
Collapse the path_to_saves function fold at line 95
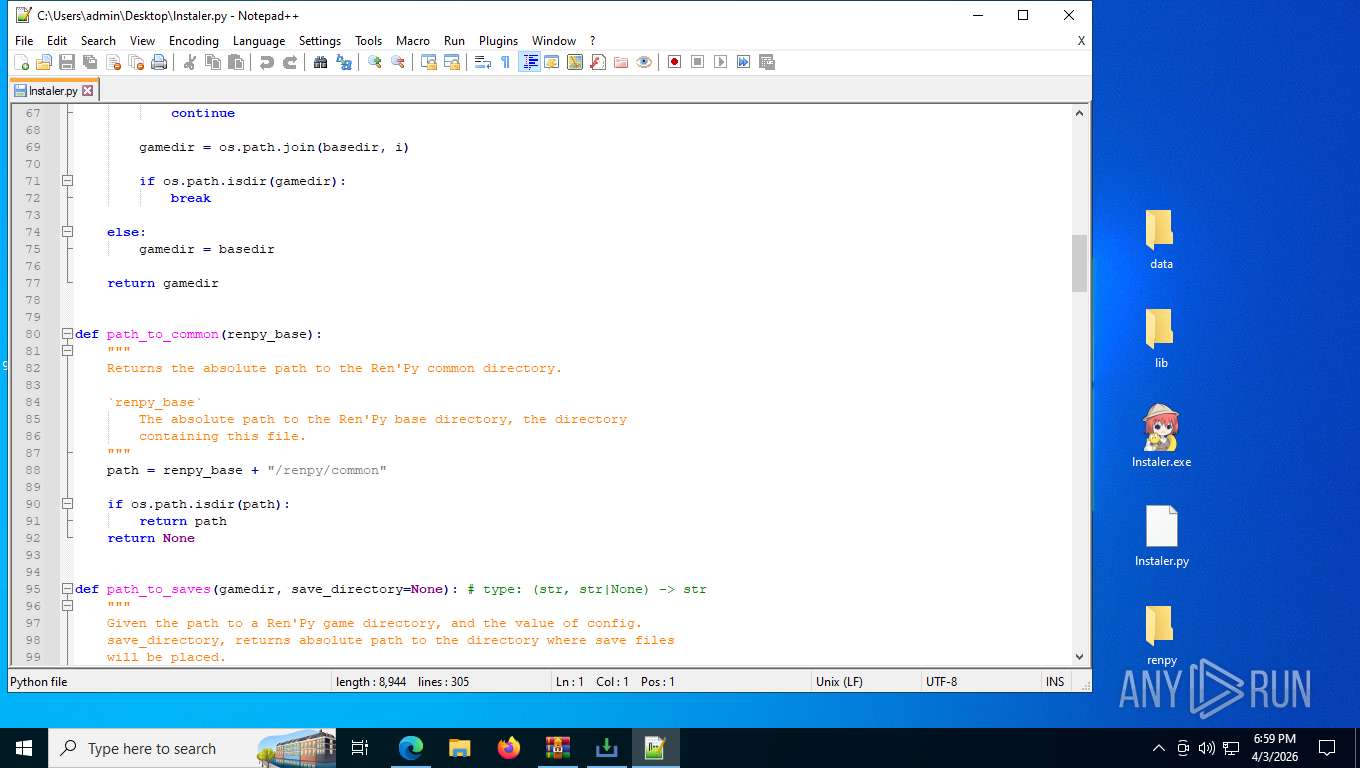[x=67, y=589]
